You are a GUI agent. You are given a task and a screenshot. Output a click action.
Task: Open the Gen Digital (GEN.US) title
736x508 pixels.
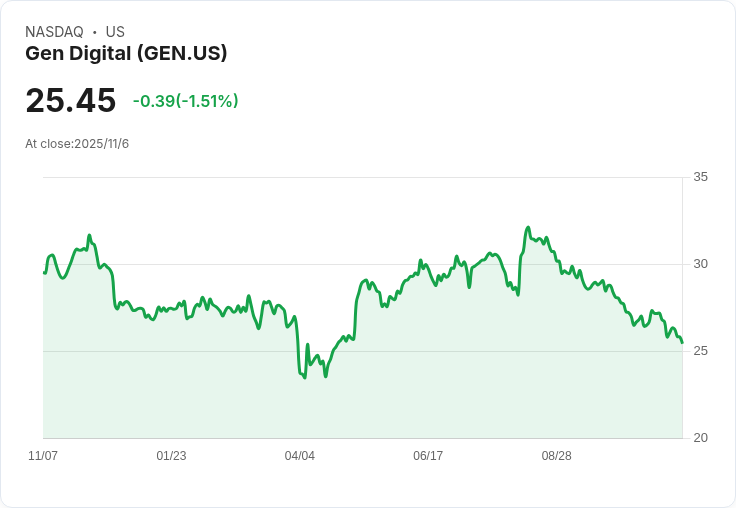pyautogui.click(x=126, y=53)
